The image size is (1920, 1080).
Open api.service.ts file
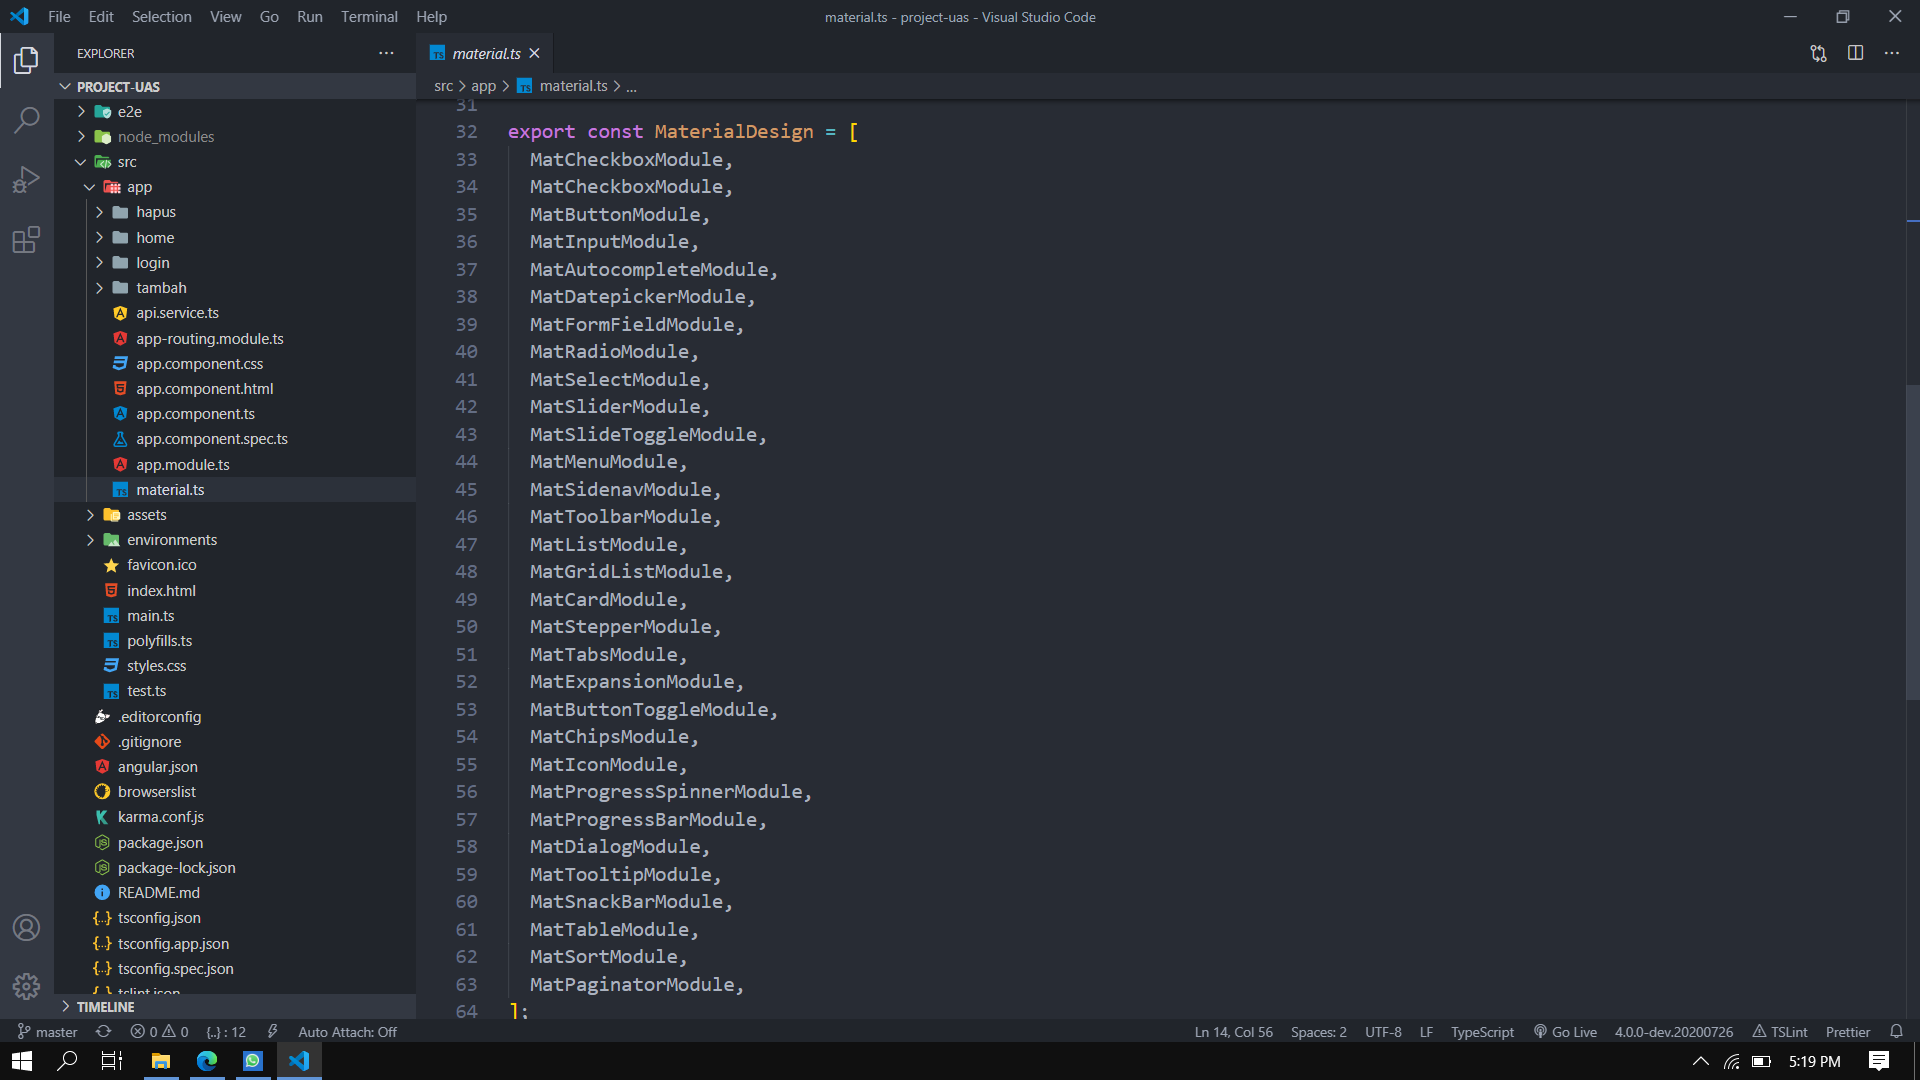pyautogui.click(x=177, y=313)
